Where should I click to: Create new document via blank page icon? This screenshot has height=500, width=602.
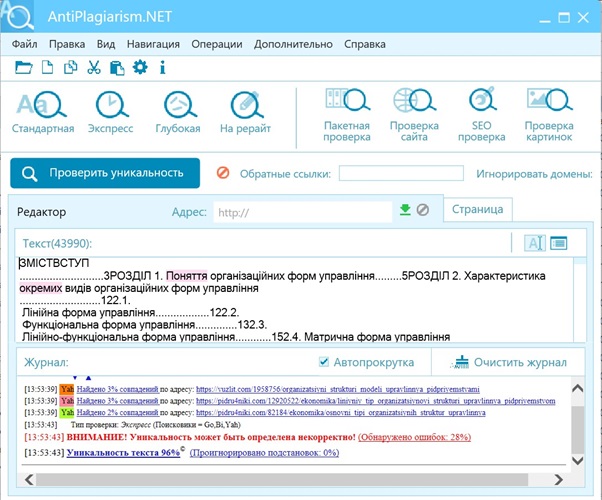(47, 68)
